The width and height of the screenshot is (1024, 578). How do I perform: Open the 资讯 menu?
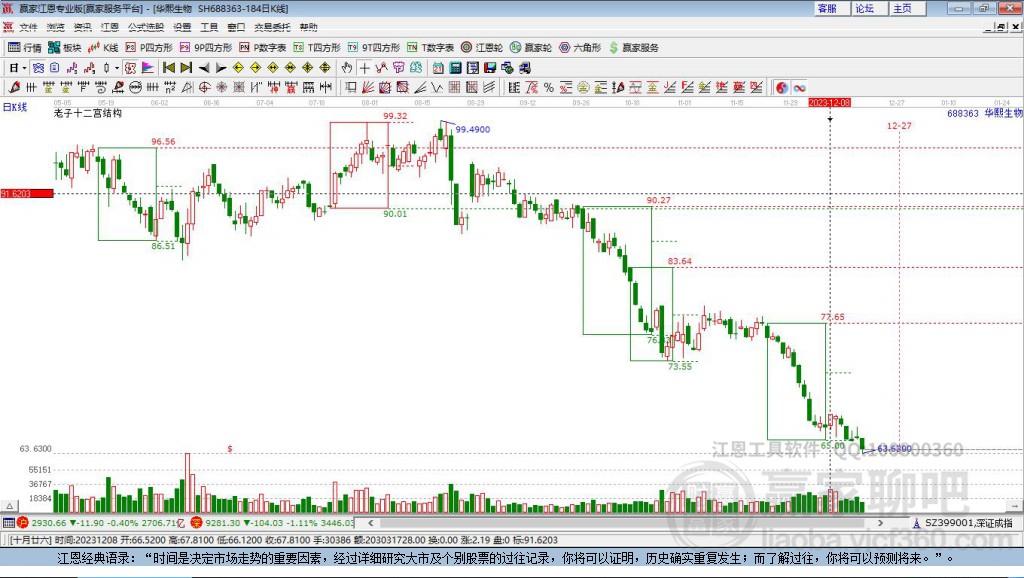[x=82, y=27]
